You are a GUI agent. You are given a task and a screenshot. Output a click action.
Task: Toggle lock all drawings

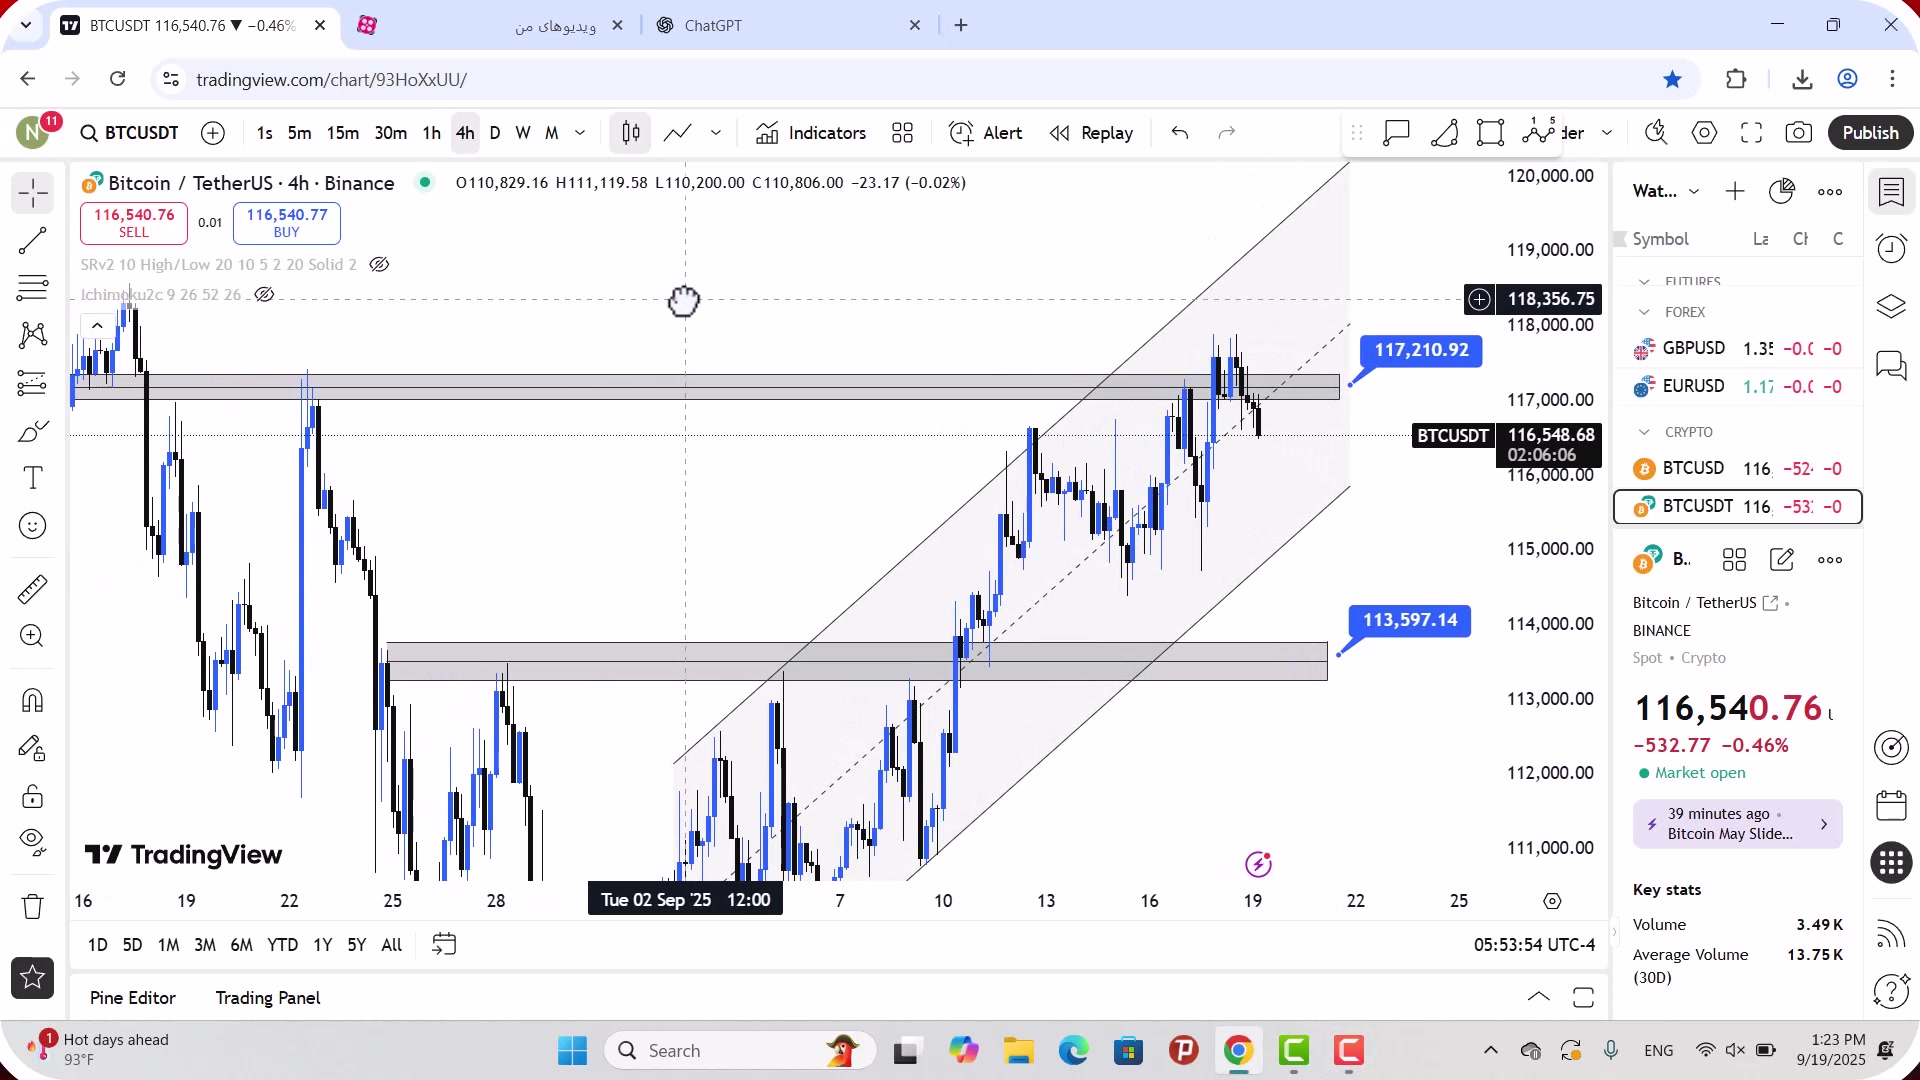click(x=33, y=796)
